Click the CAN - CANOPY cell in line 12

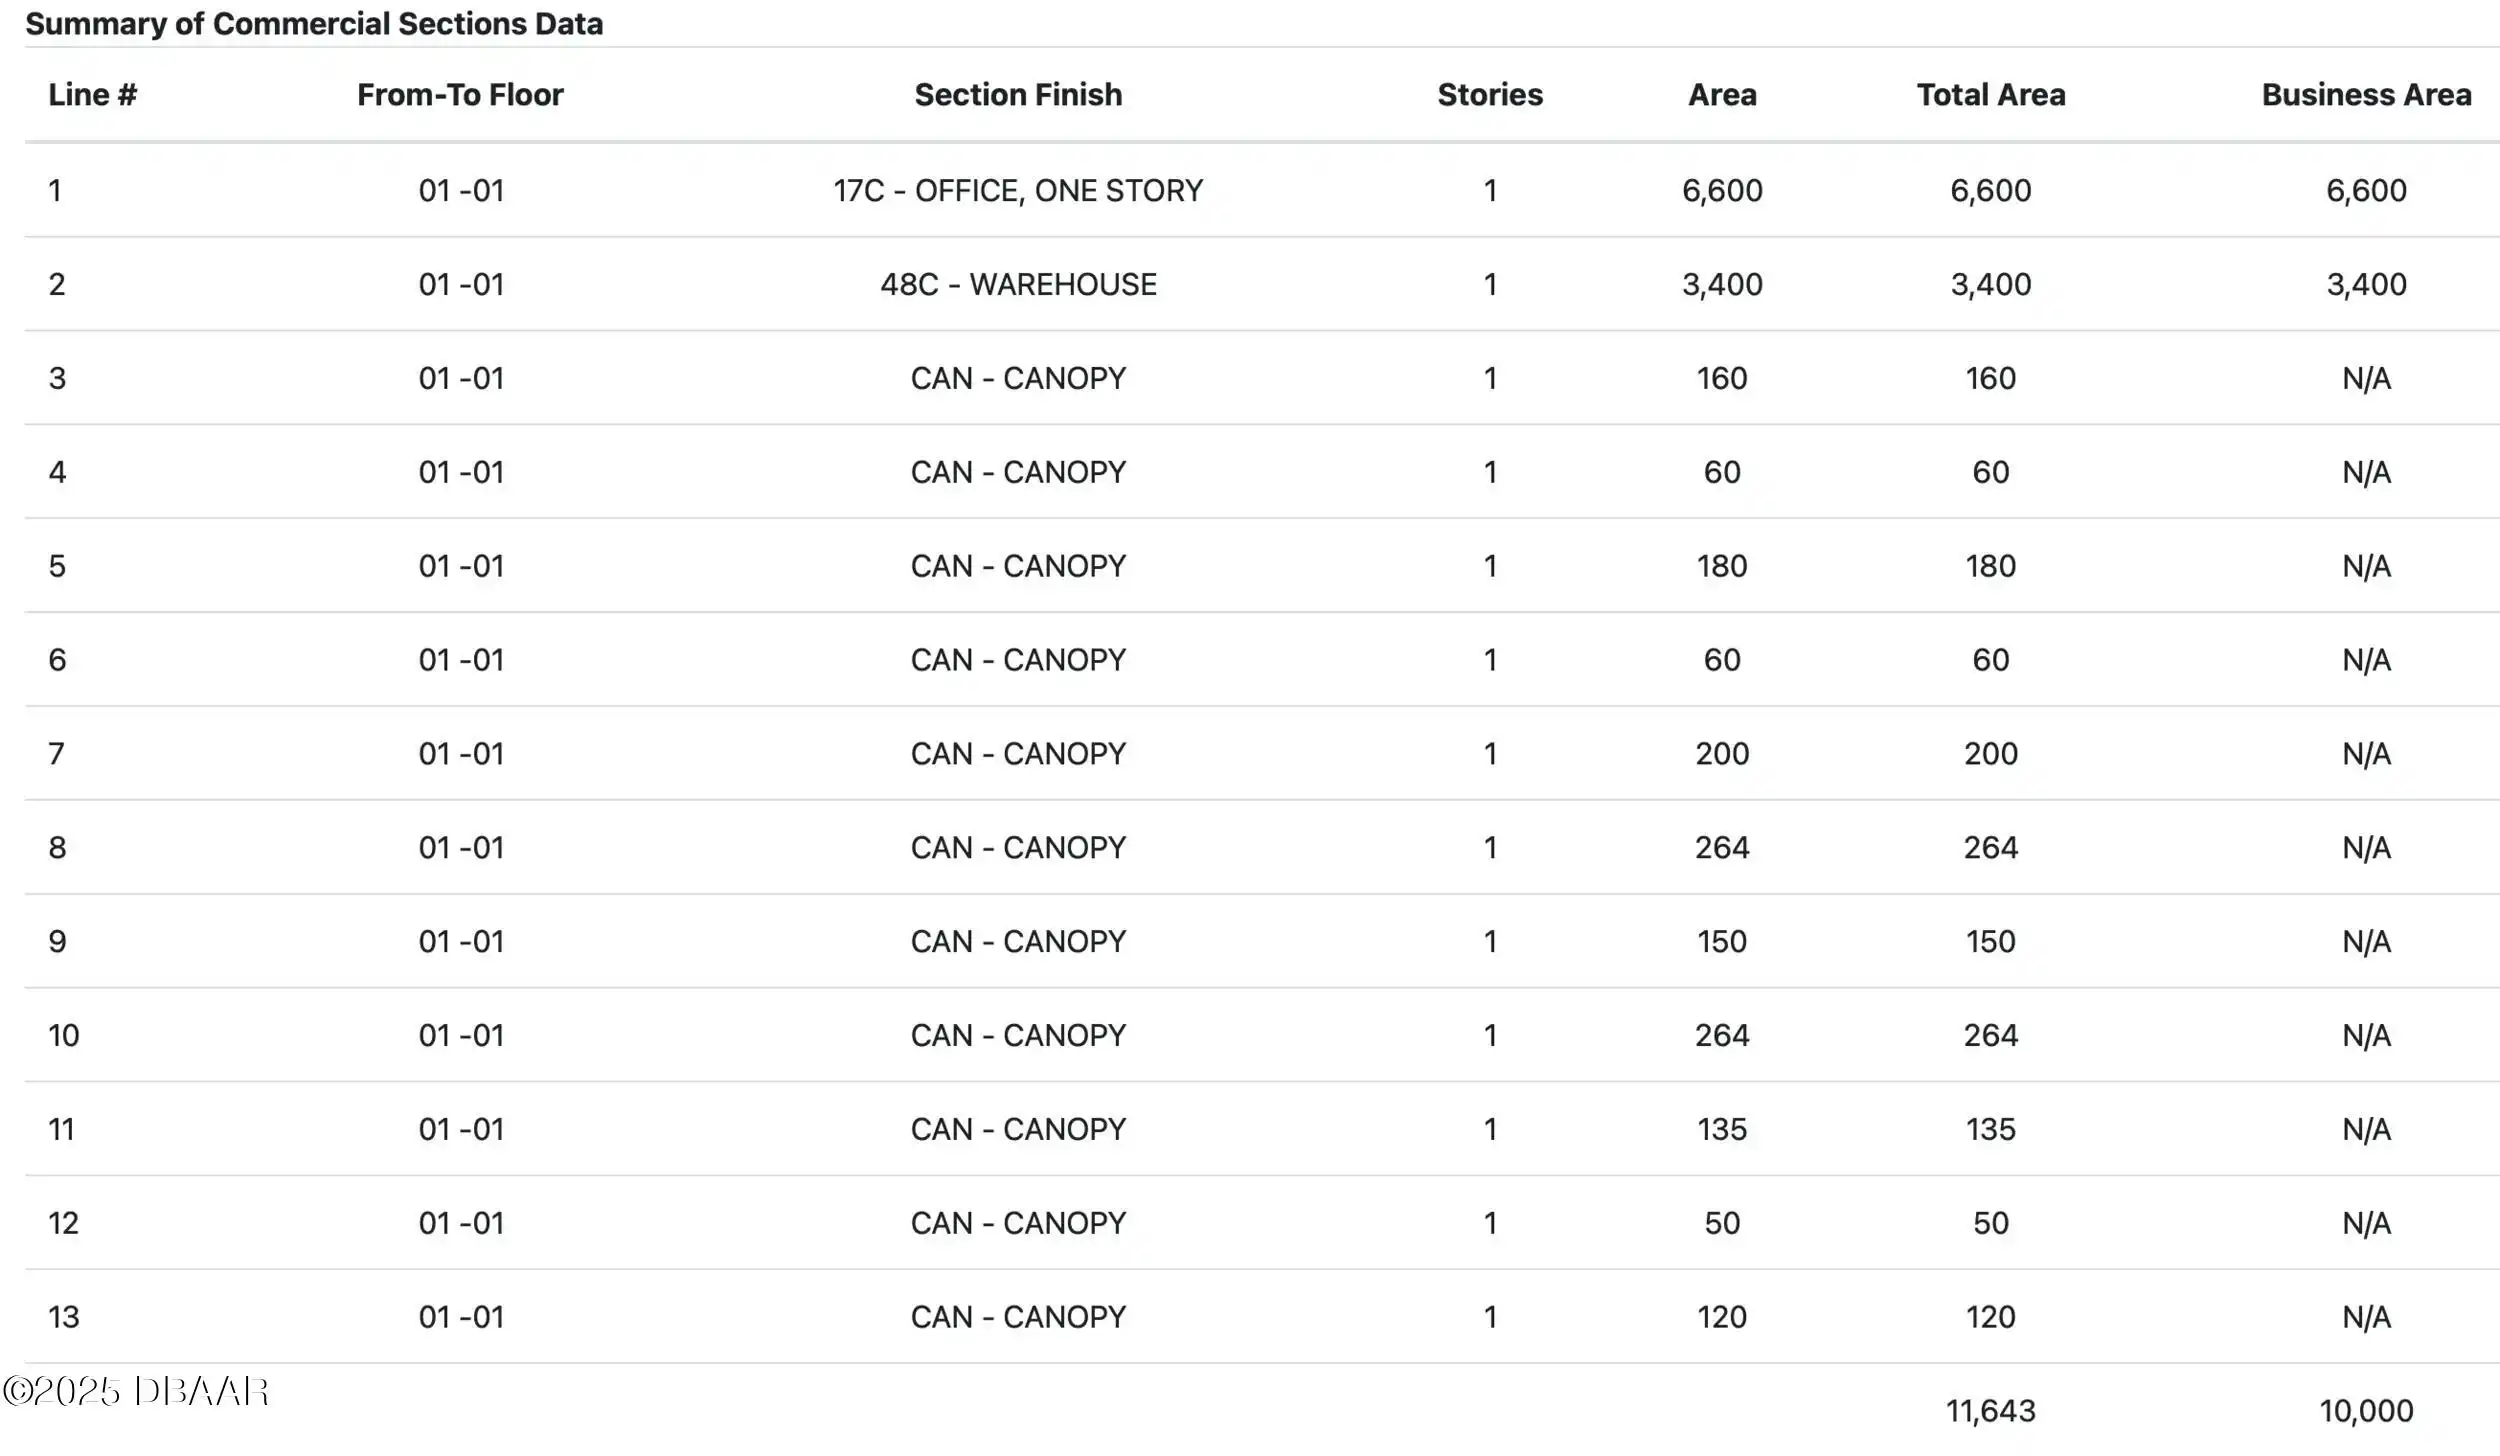[1018, 1223]
